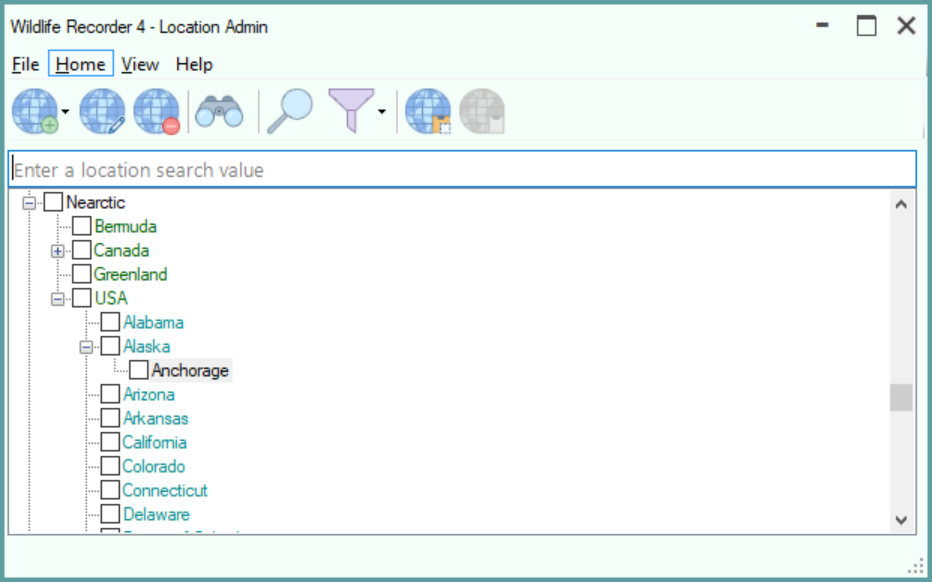Maximize the Location Admin window
The width and height of the screenshot is (932, 582).
coord(866,26)
